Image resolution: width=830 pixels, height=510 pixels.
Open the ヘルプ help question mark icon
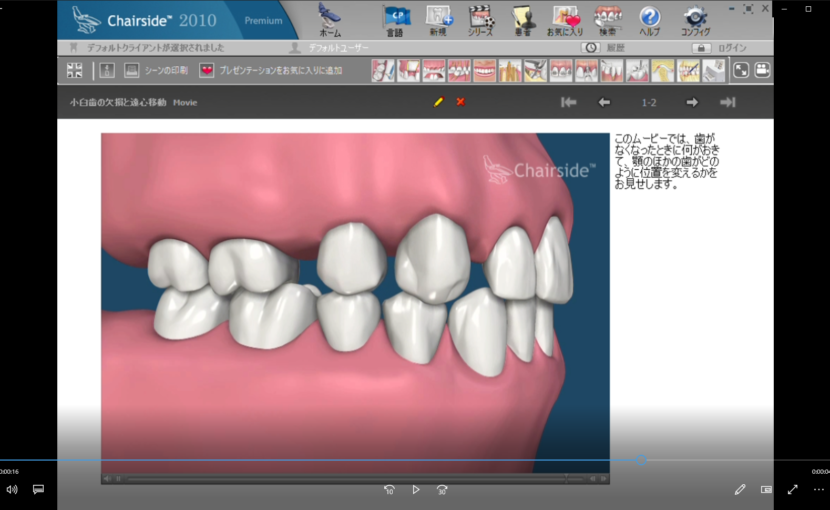click(x=649, y=20)
